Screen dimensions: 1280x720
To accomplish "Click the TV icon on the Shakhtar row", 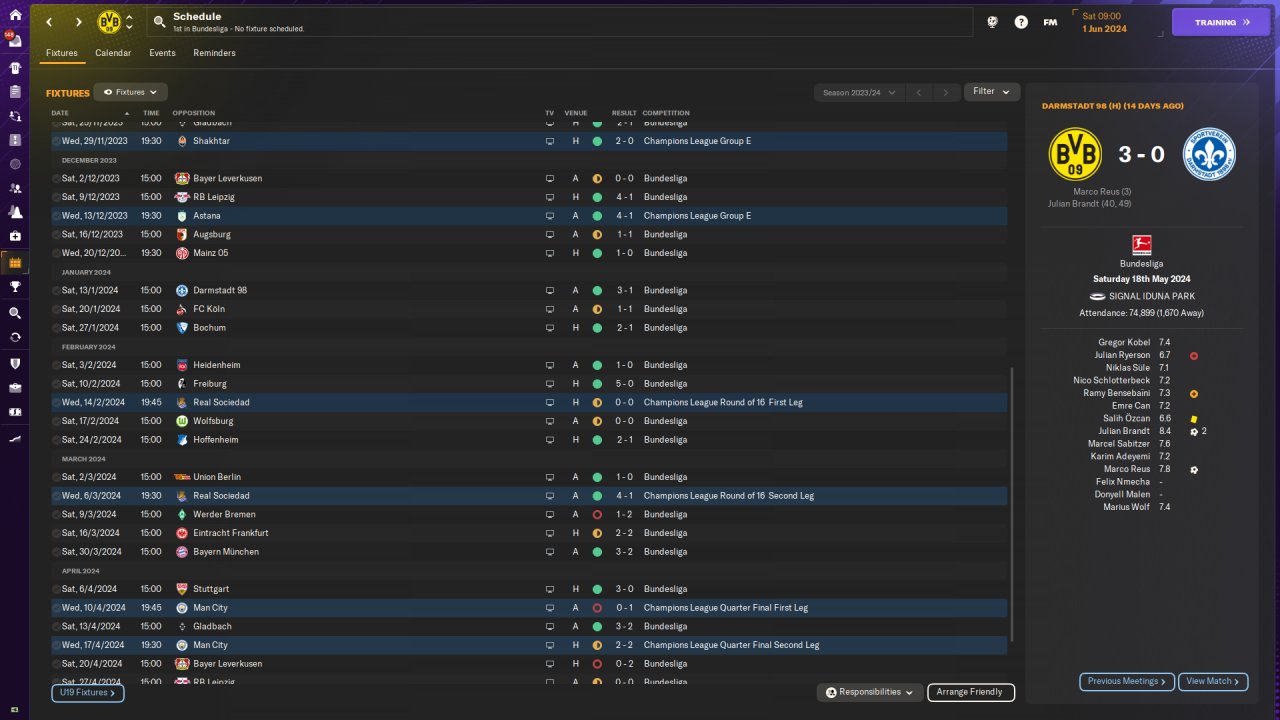I will 549,141.
